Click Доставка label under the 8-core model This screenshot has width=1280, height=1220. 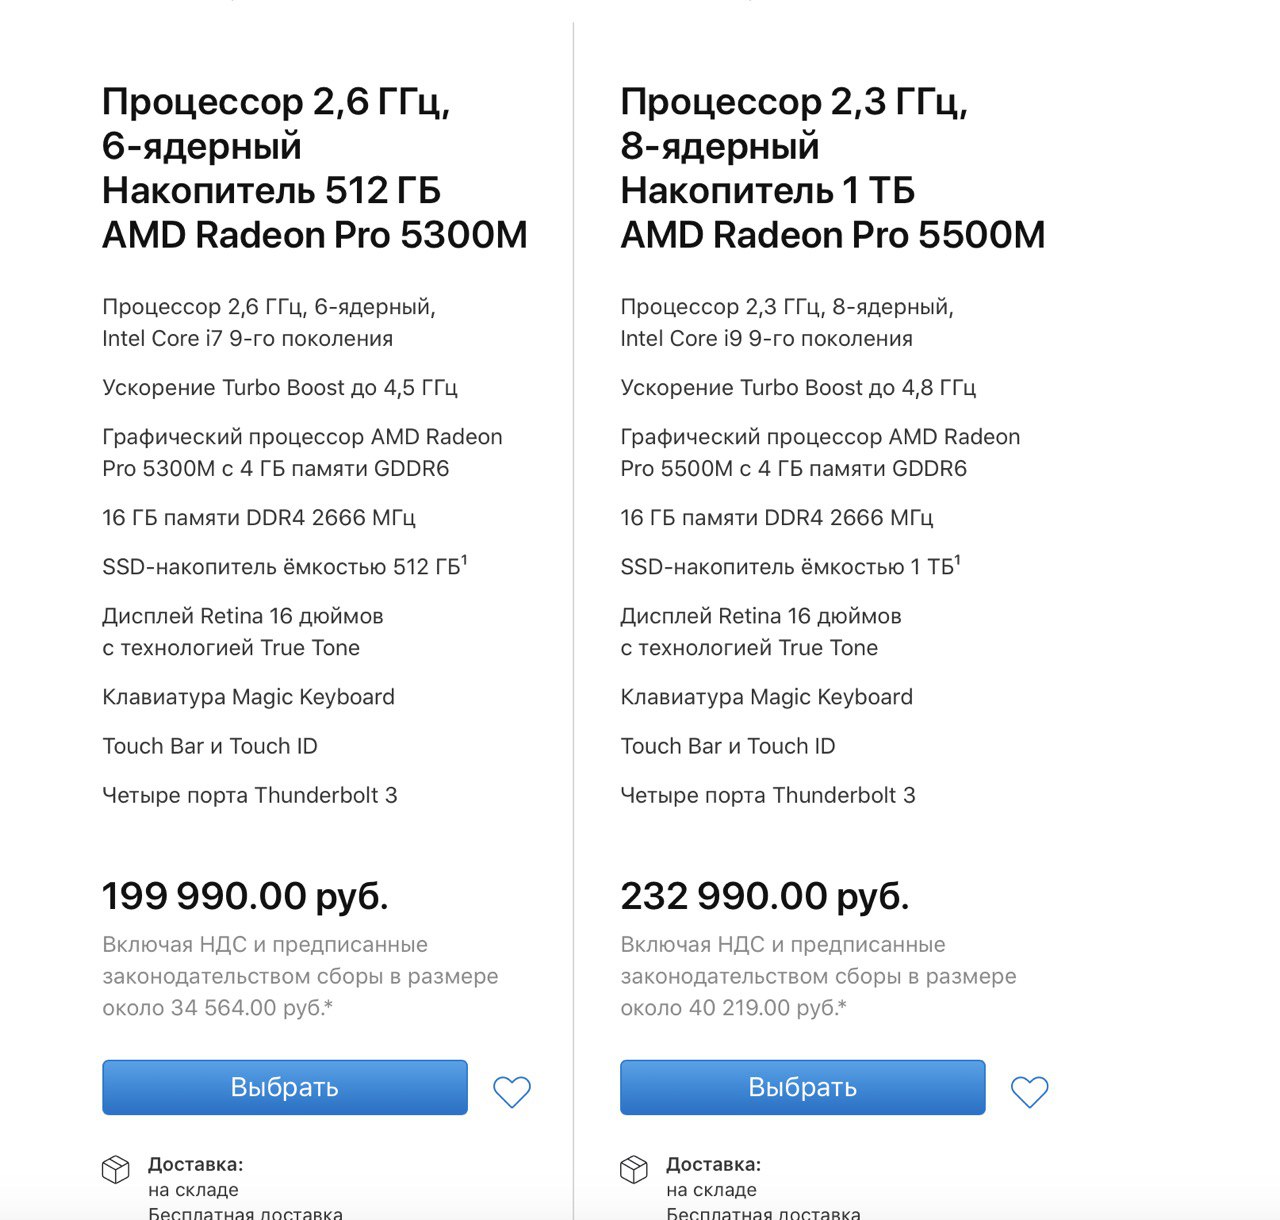pos(714,1164)
